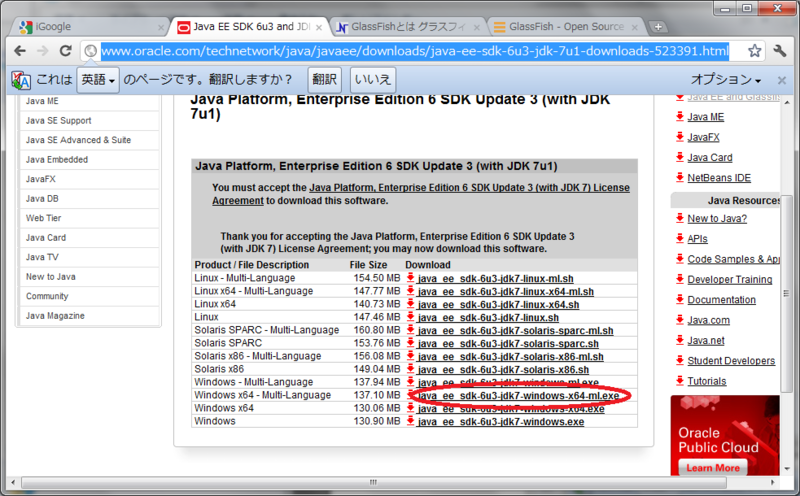
Task: Click the translate bar icon
Action: 21,80
